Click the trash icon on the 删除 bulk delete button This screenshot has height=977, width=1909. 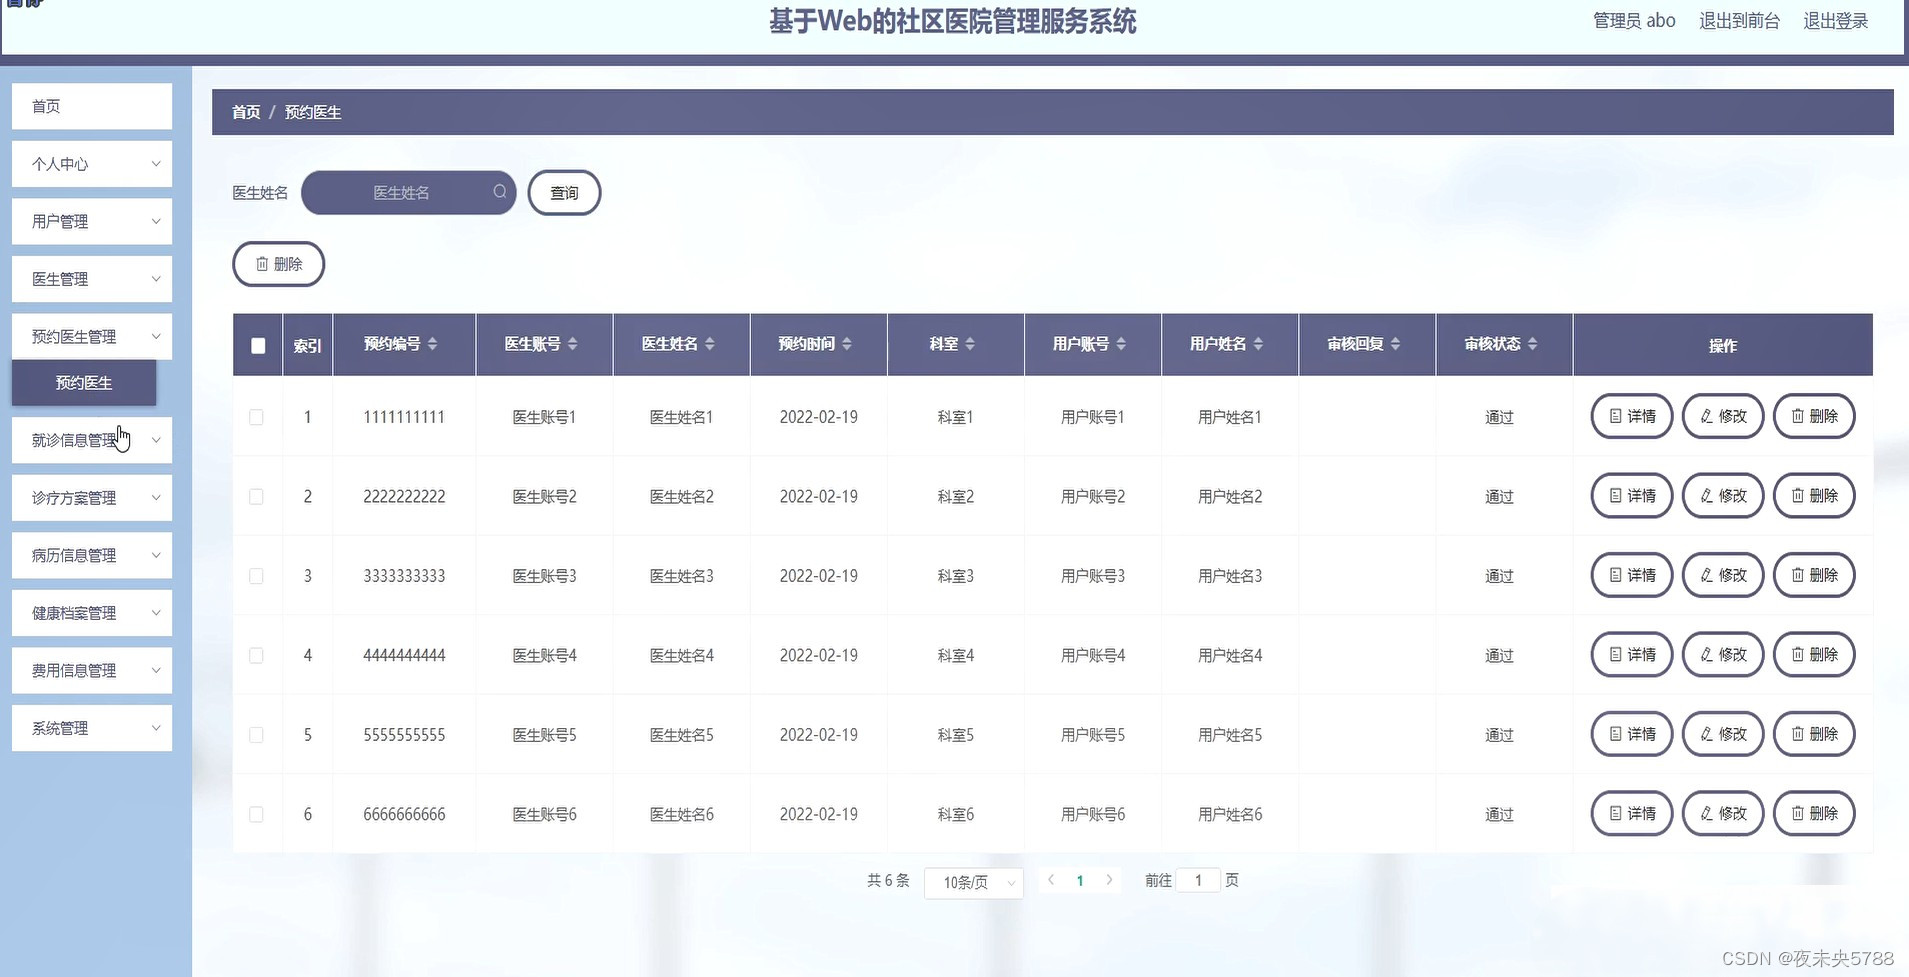click(262, 264)
